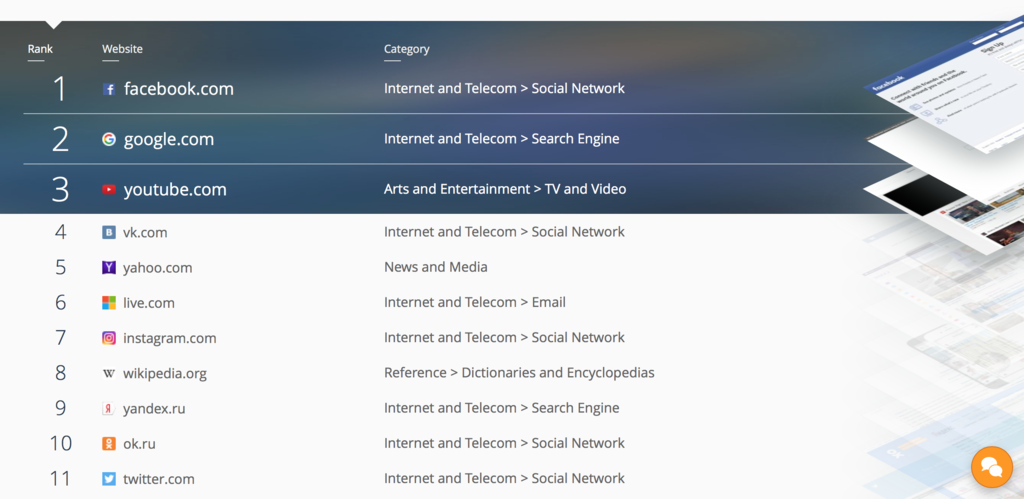The width and height of the screenshot is (1024, 499).
Task: Click the Google favicon icon
Action: click(109, 139)
